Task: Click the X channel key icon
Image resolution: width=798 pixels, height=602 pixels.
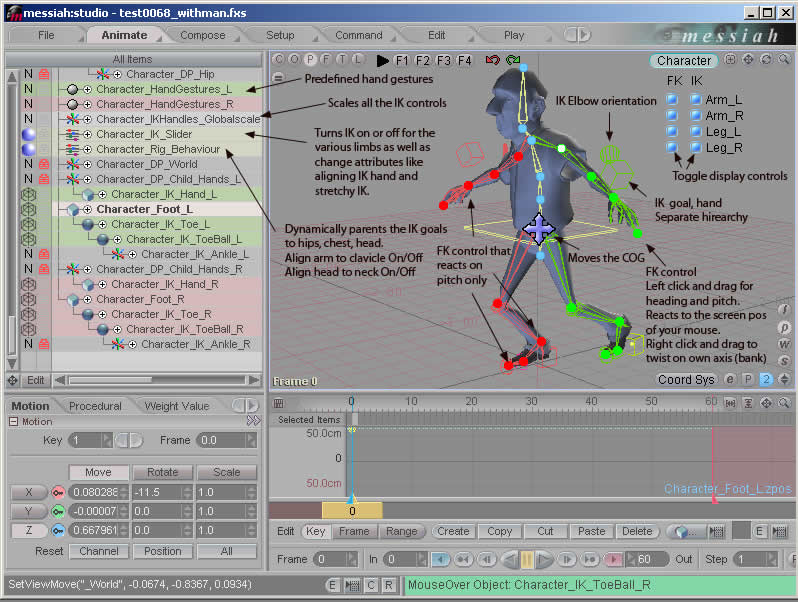Action: coord(58,493)
